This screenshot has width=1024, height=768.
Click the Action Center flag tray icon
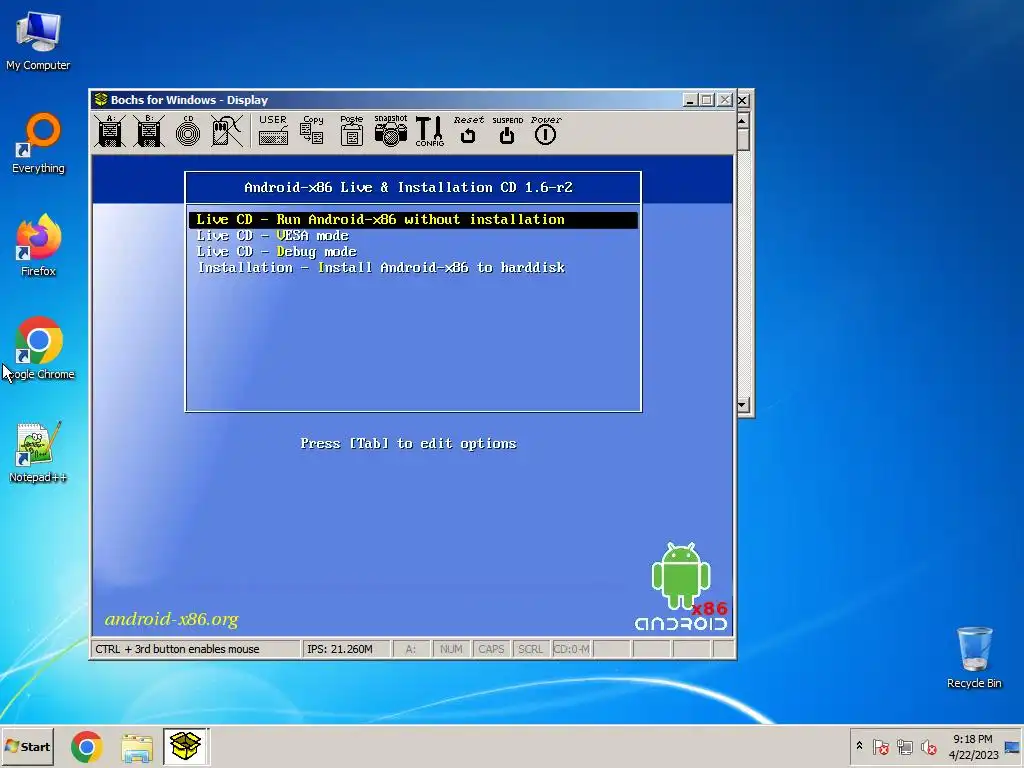(880, 746)
